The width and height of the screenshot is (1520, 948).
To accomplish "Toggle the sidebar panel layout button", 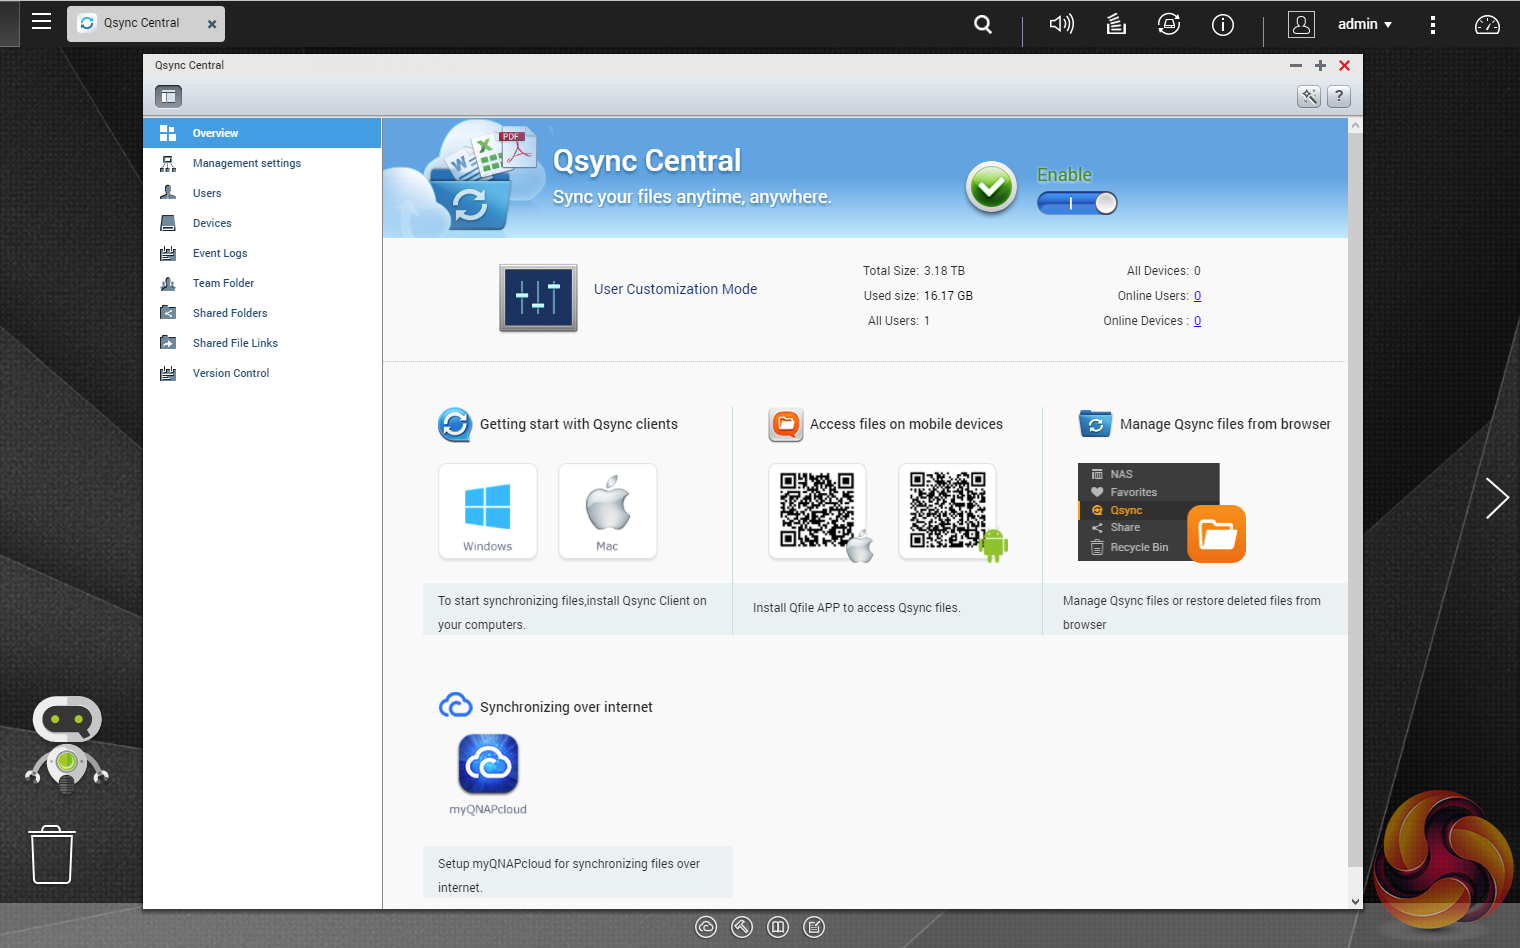I will (168, 96).
